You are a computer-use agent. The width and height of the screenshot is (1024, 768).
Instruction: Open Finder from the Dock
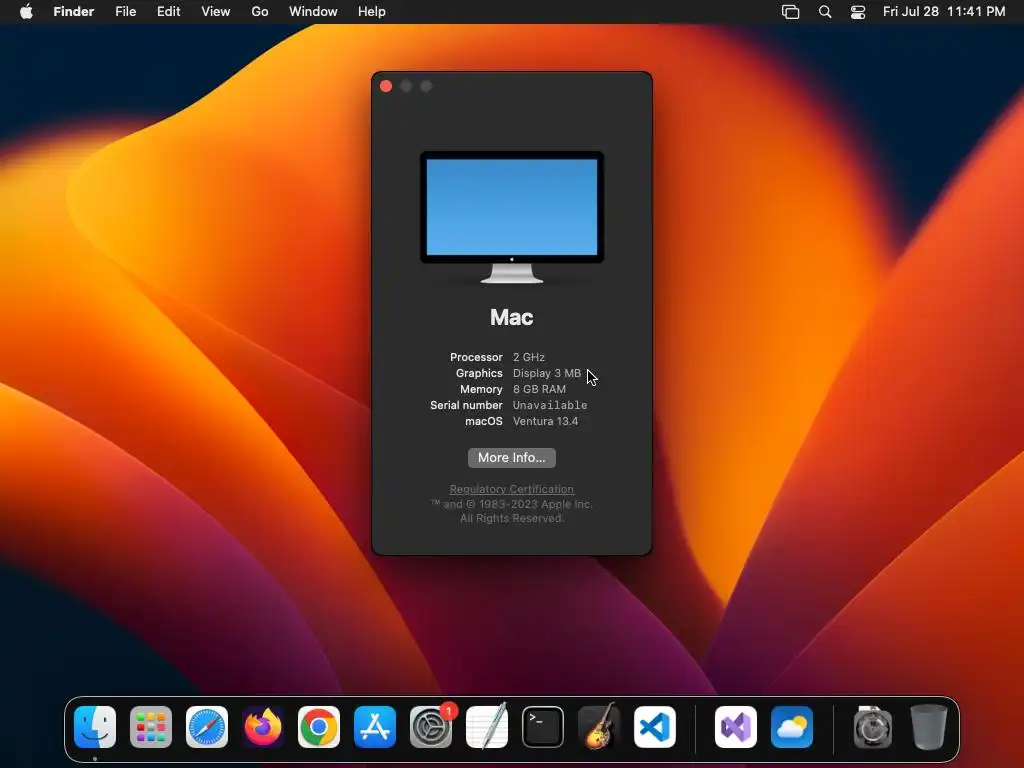pyautogui.click(x=95, y=727)
